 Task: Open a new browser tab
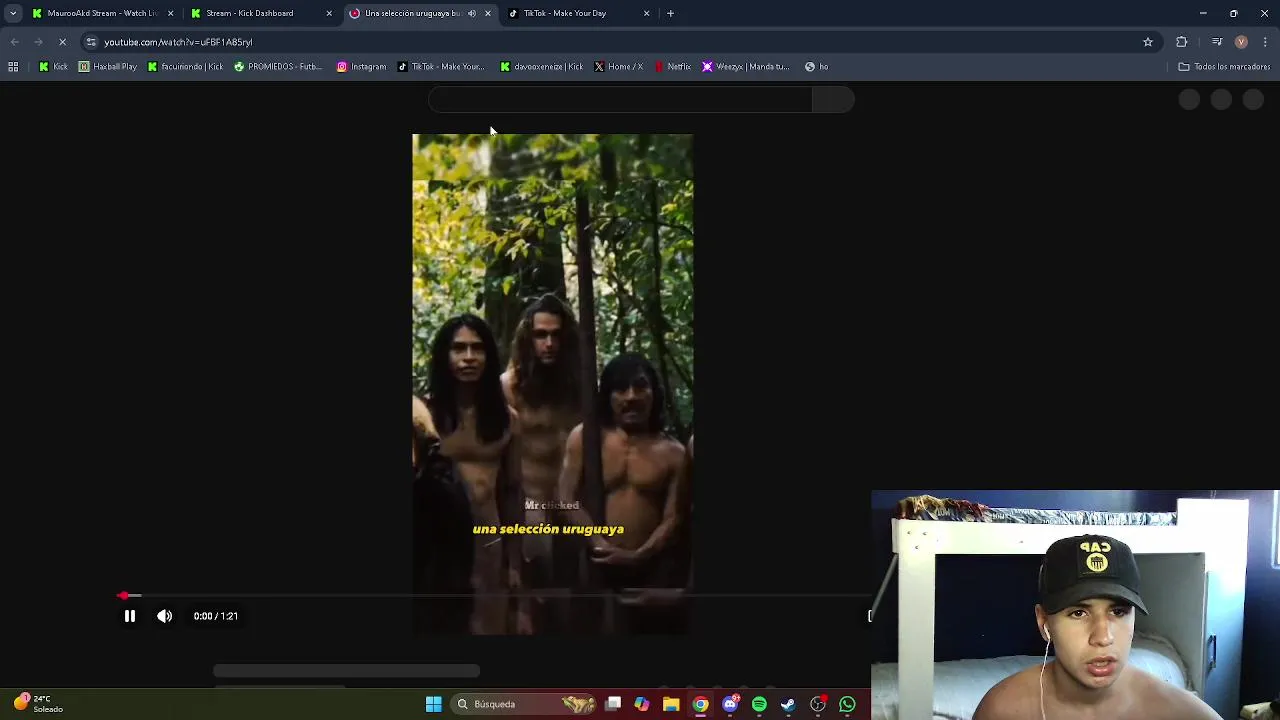[x=670, y=13]
